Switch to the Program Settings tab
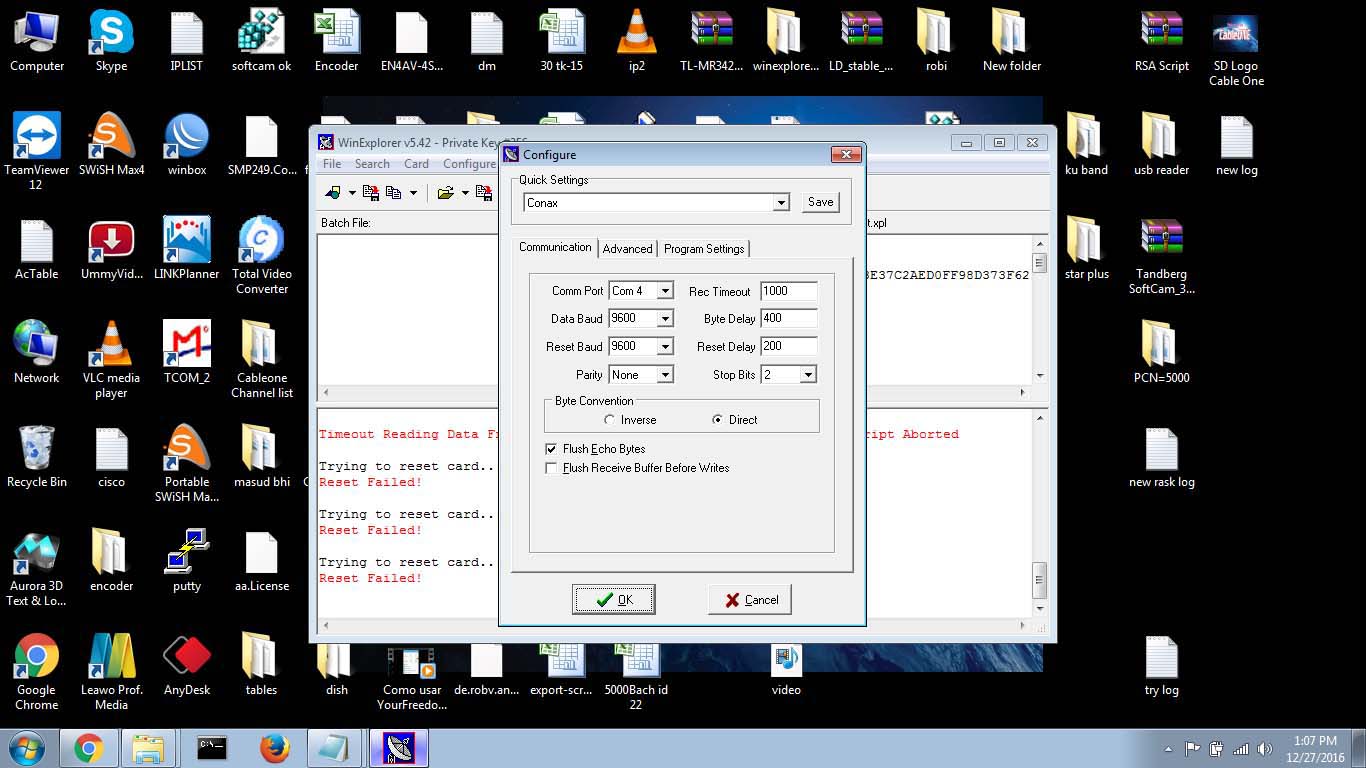 click(704, 249)
